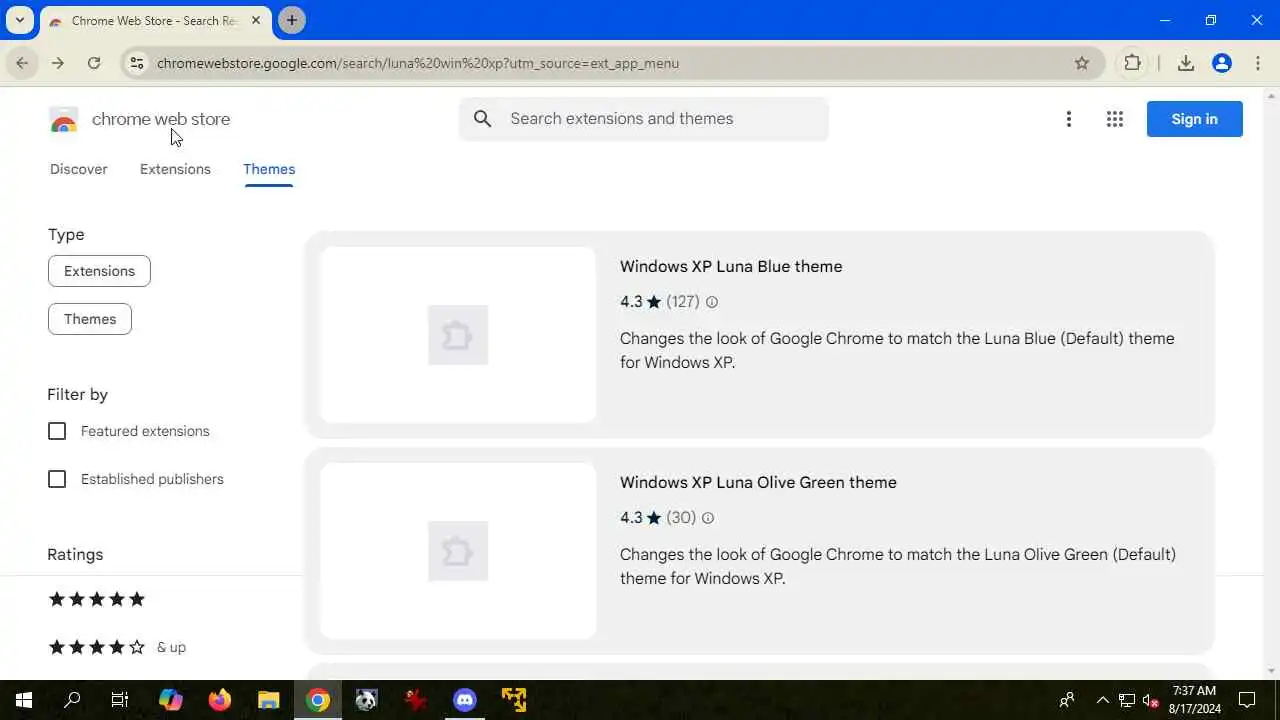Screen dimensions: 1280x720
Task: Select the Extensions type filter chip
Action: click(99, 271)
